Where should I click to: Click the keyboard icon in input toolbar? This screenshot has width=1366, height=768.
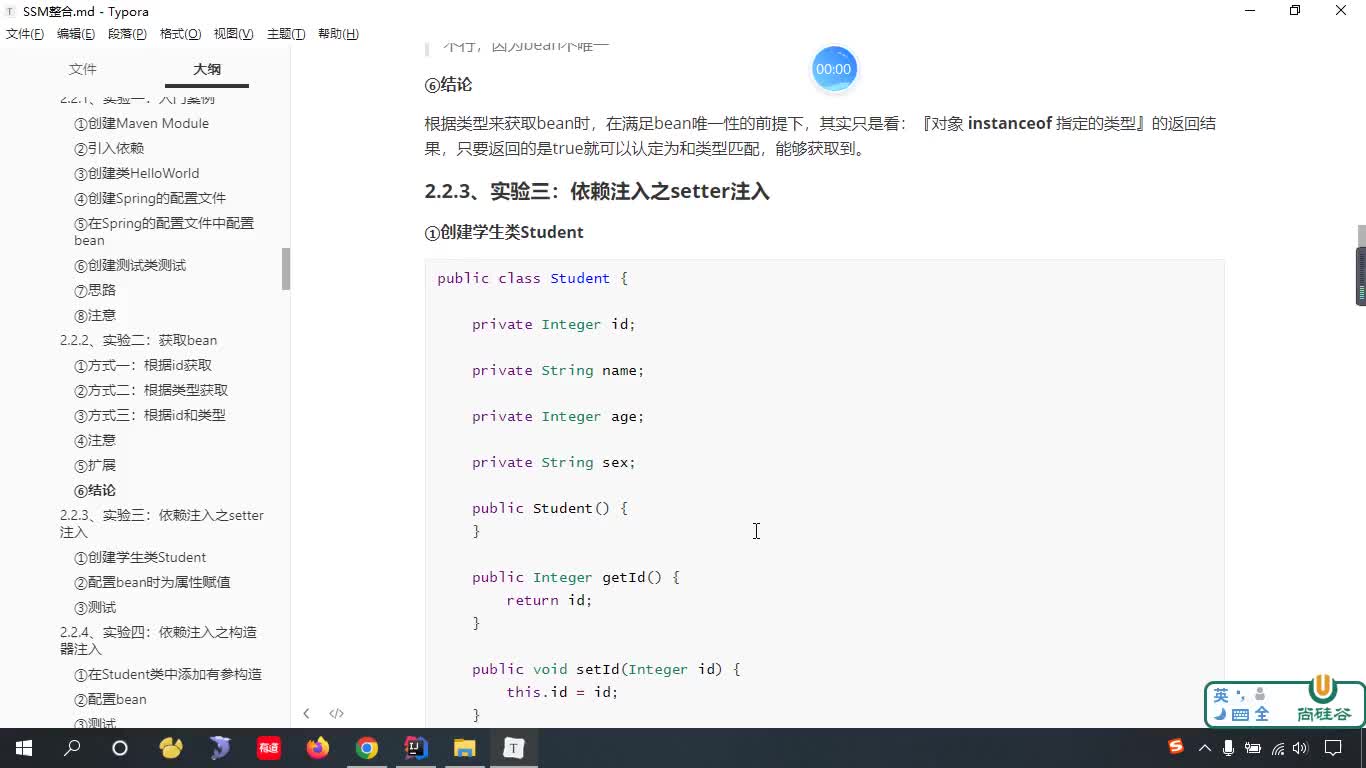point(1240,714)
